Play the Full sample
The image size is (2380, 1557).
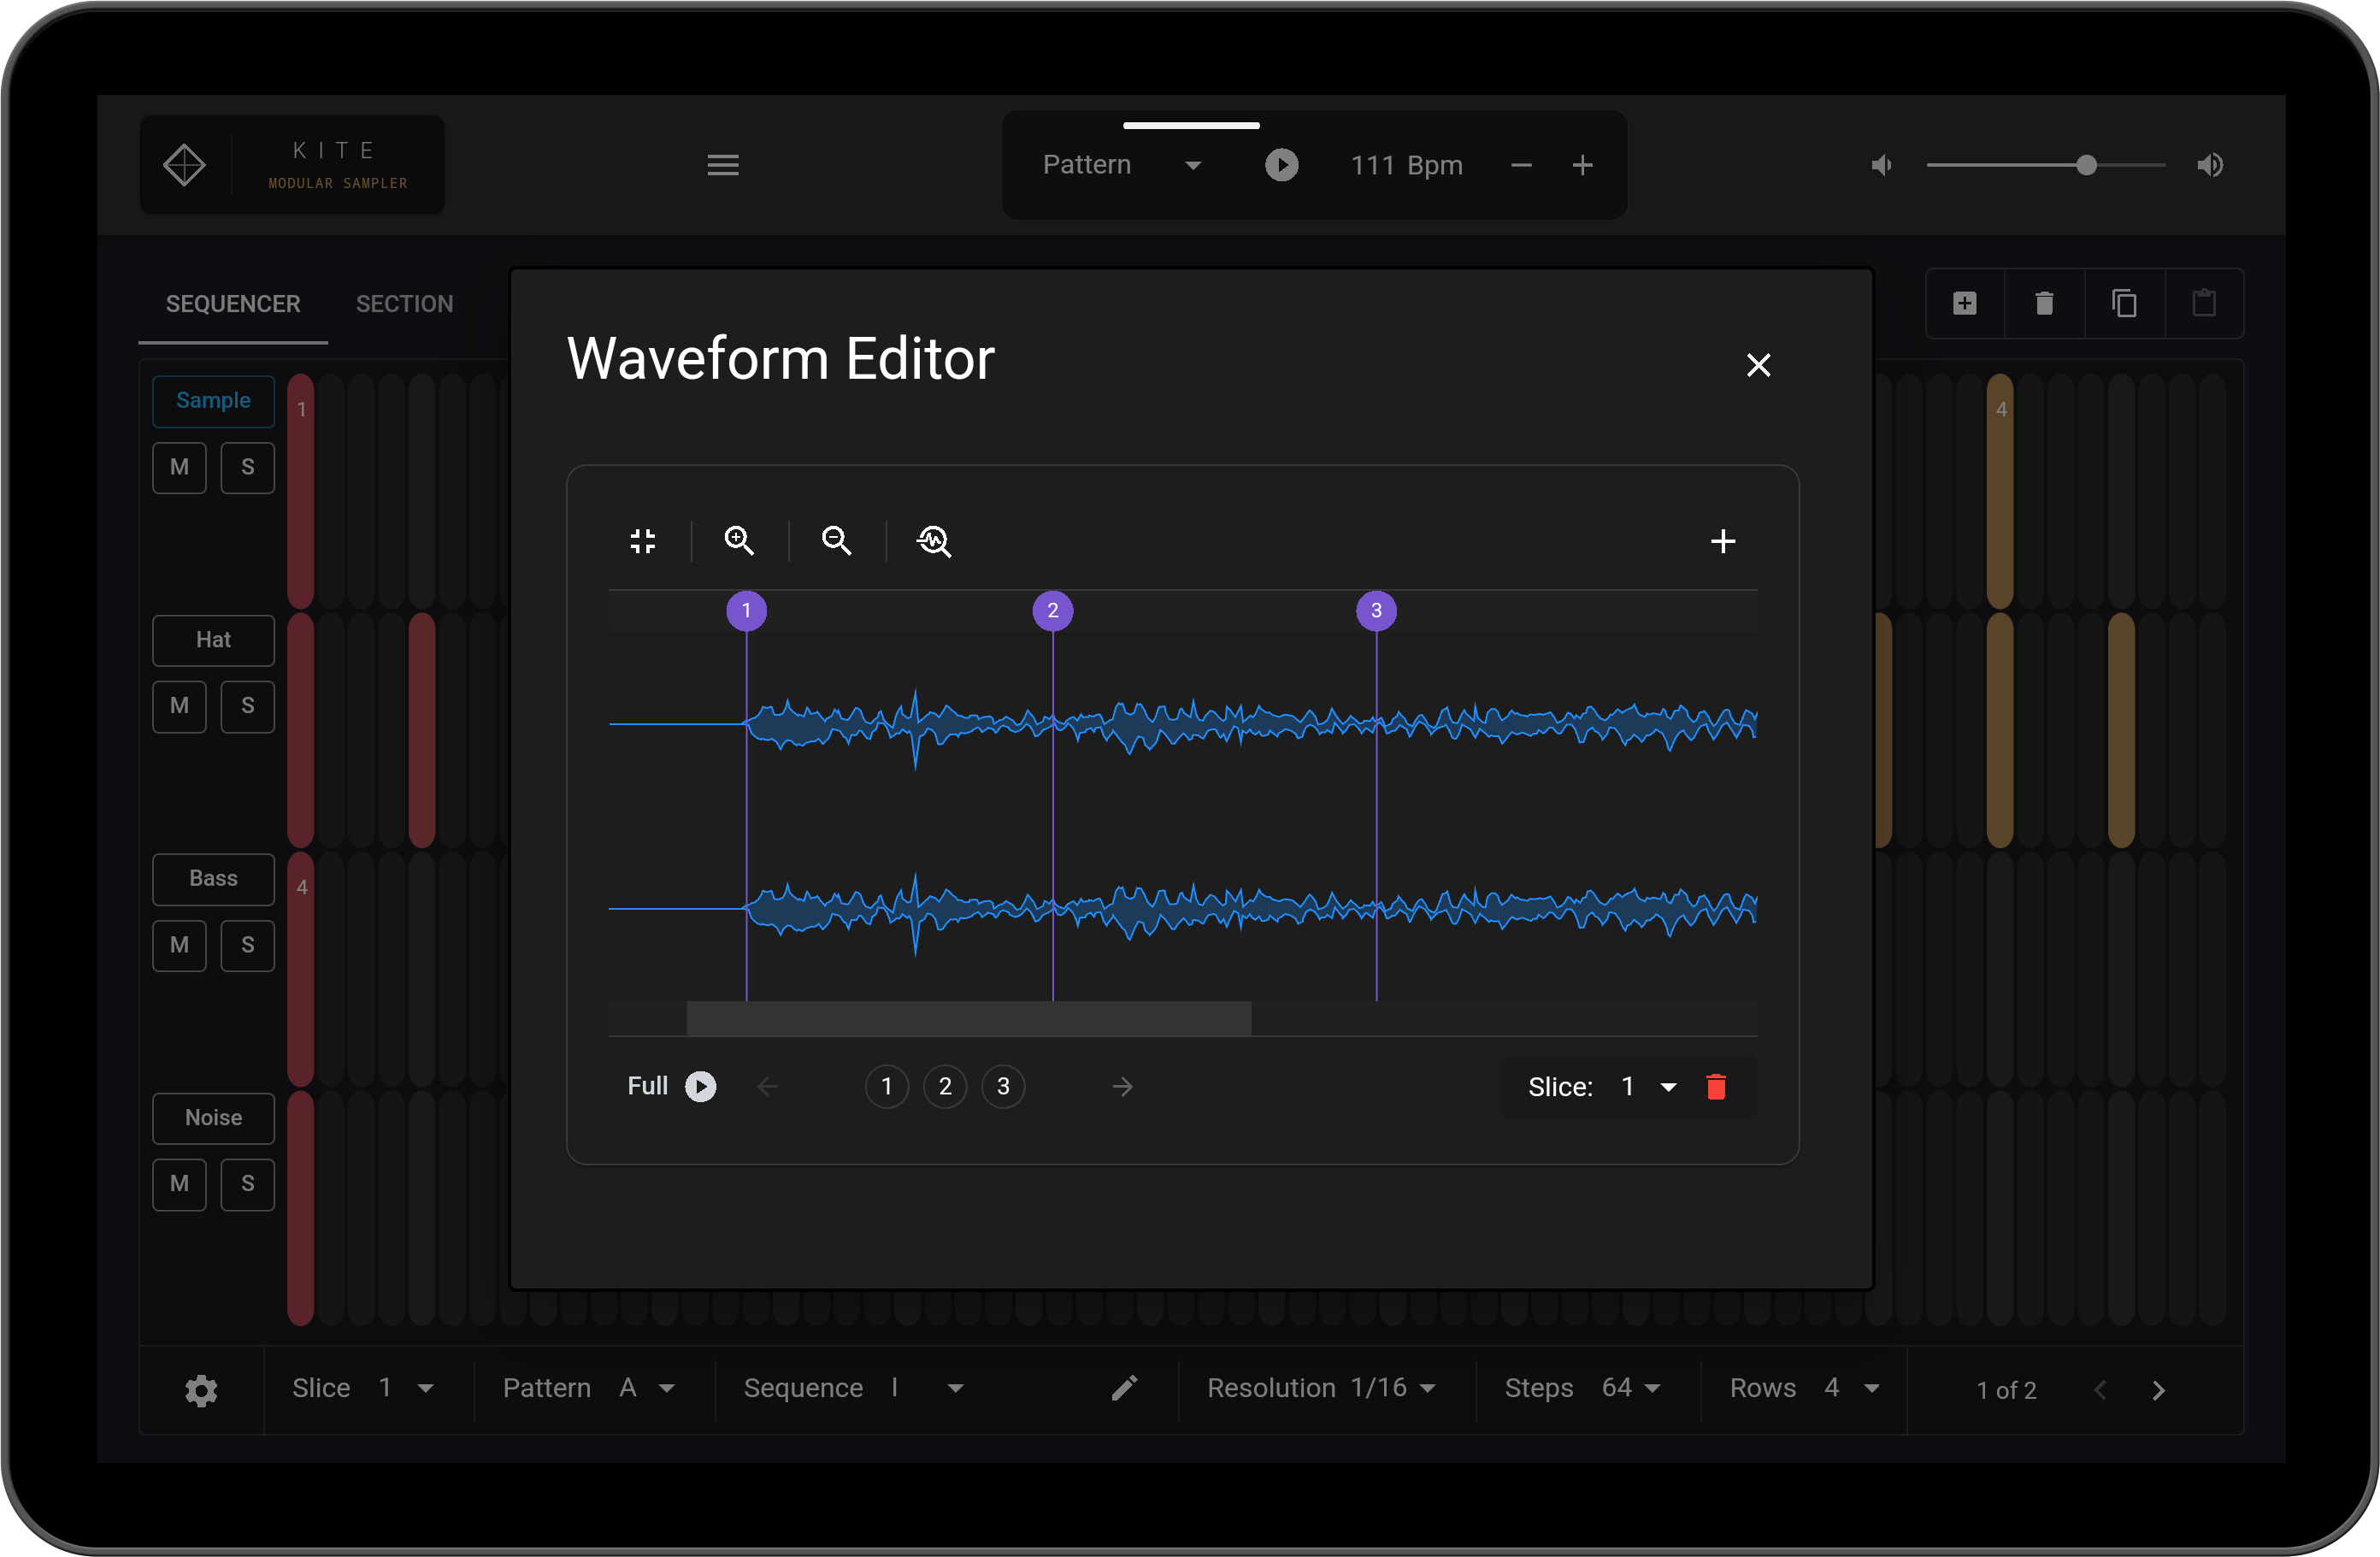click(700, 1086)
